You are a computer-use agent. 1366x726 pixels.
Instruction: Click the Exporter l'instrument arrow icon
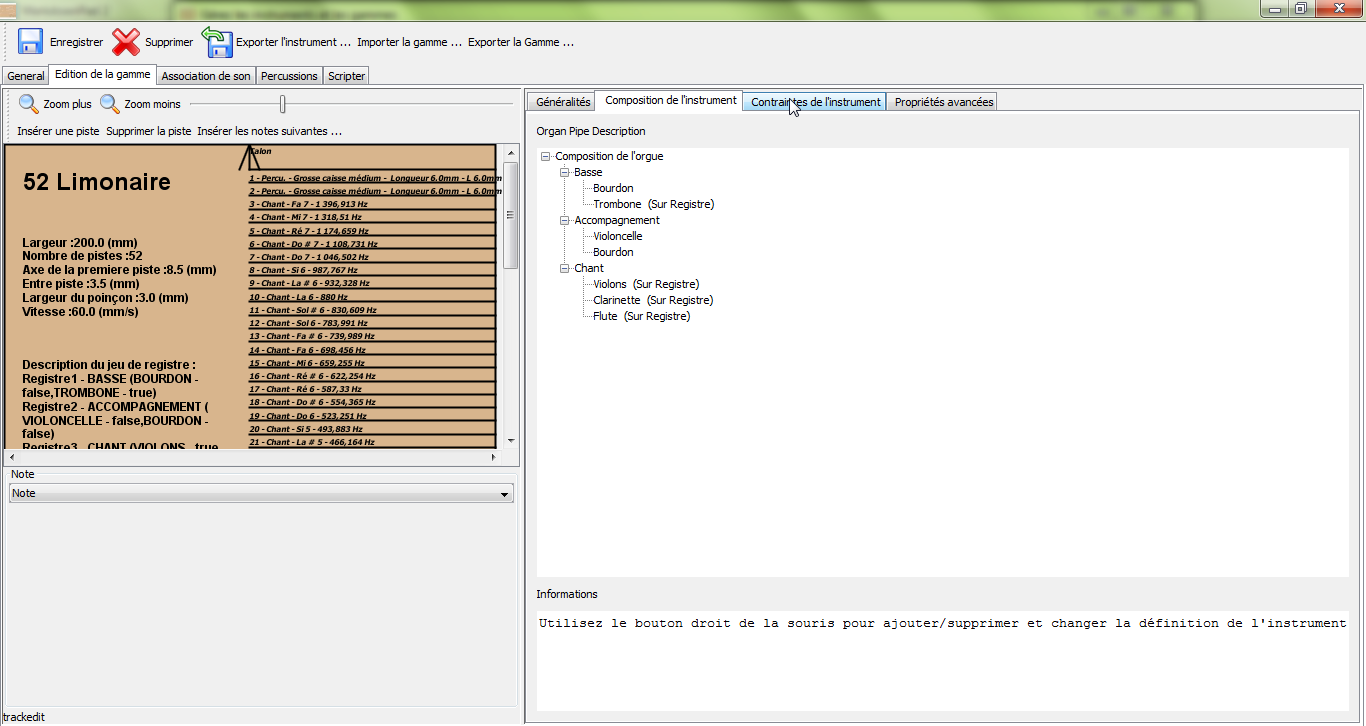click(217, 42)
